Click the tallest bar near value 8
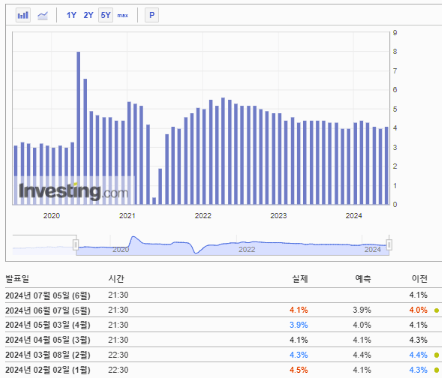The height and width of the screenshot is (378, 442). point(78,128)
